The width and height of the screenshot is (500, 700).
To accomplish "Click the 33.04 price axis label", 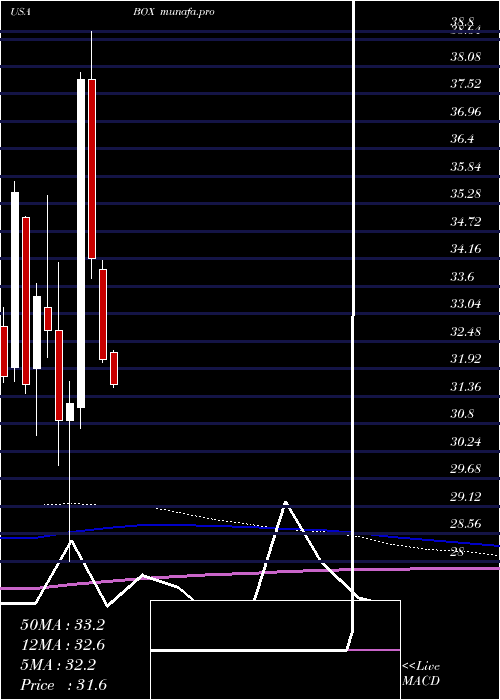I will (466, 304).
